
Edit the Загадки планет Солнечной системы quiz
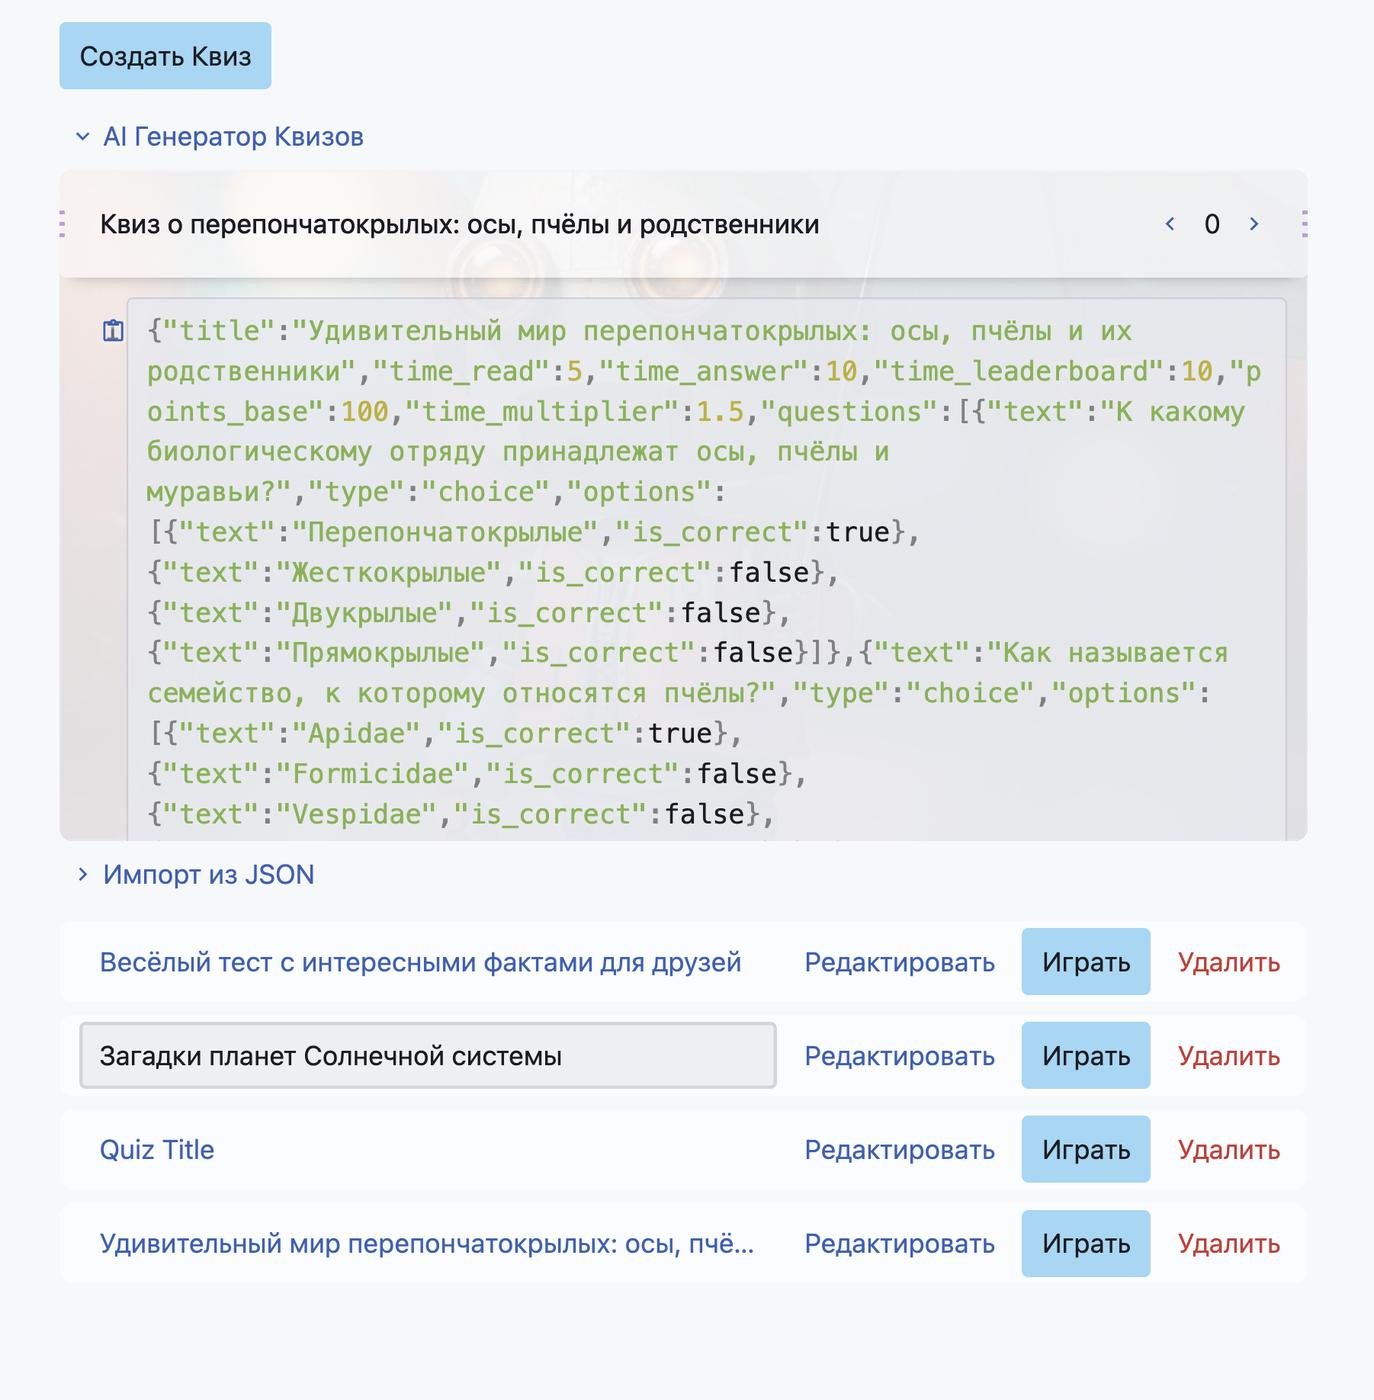click(x=899, y=1056)
